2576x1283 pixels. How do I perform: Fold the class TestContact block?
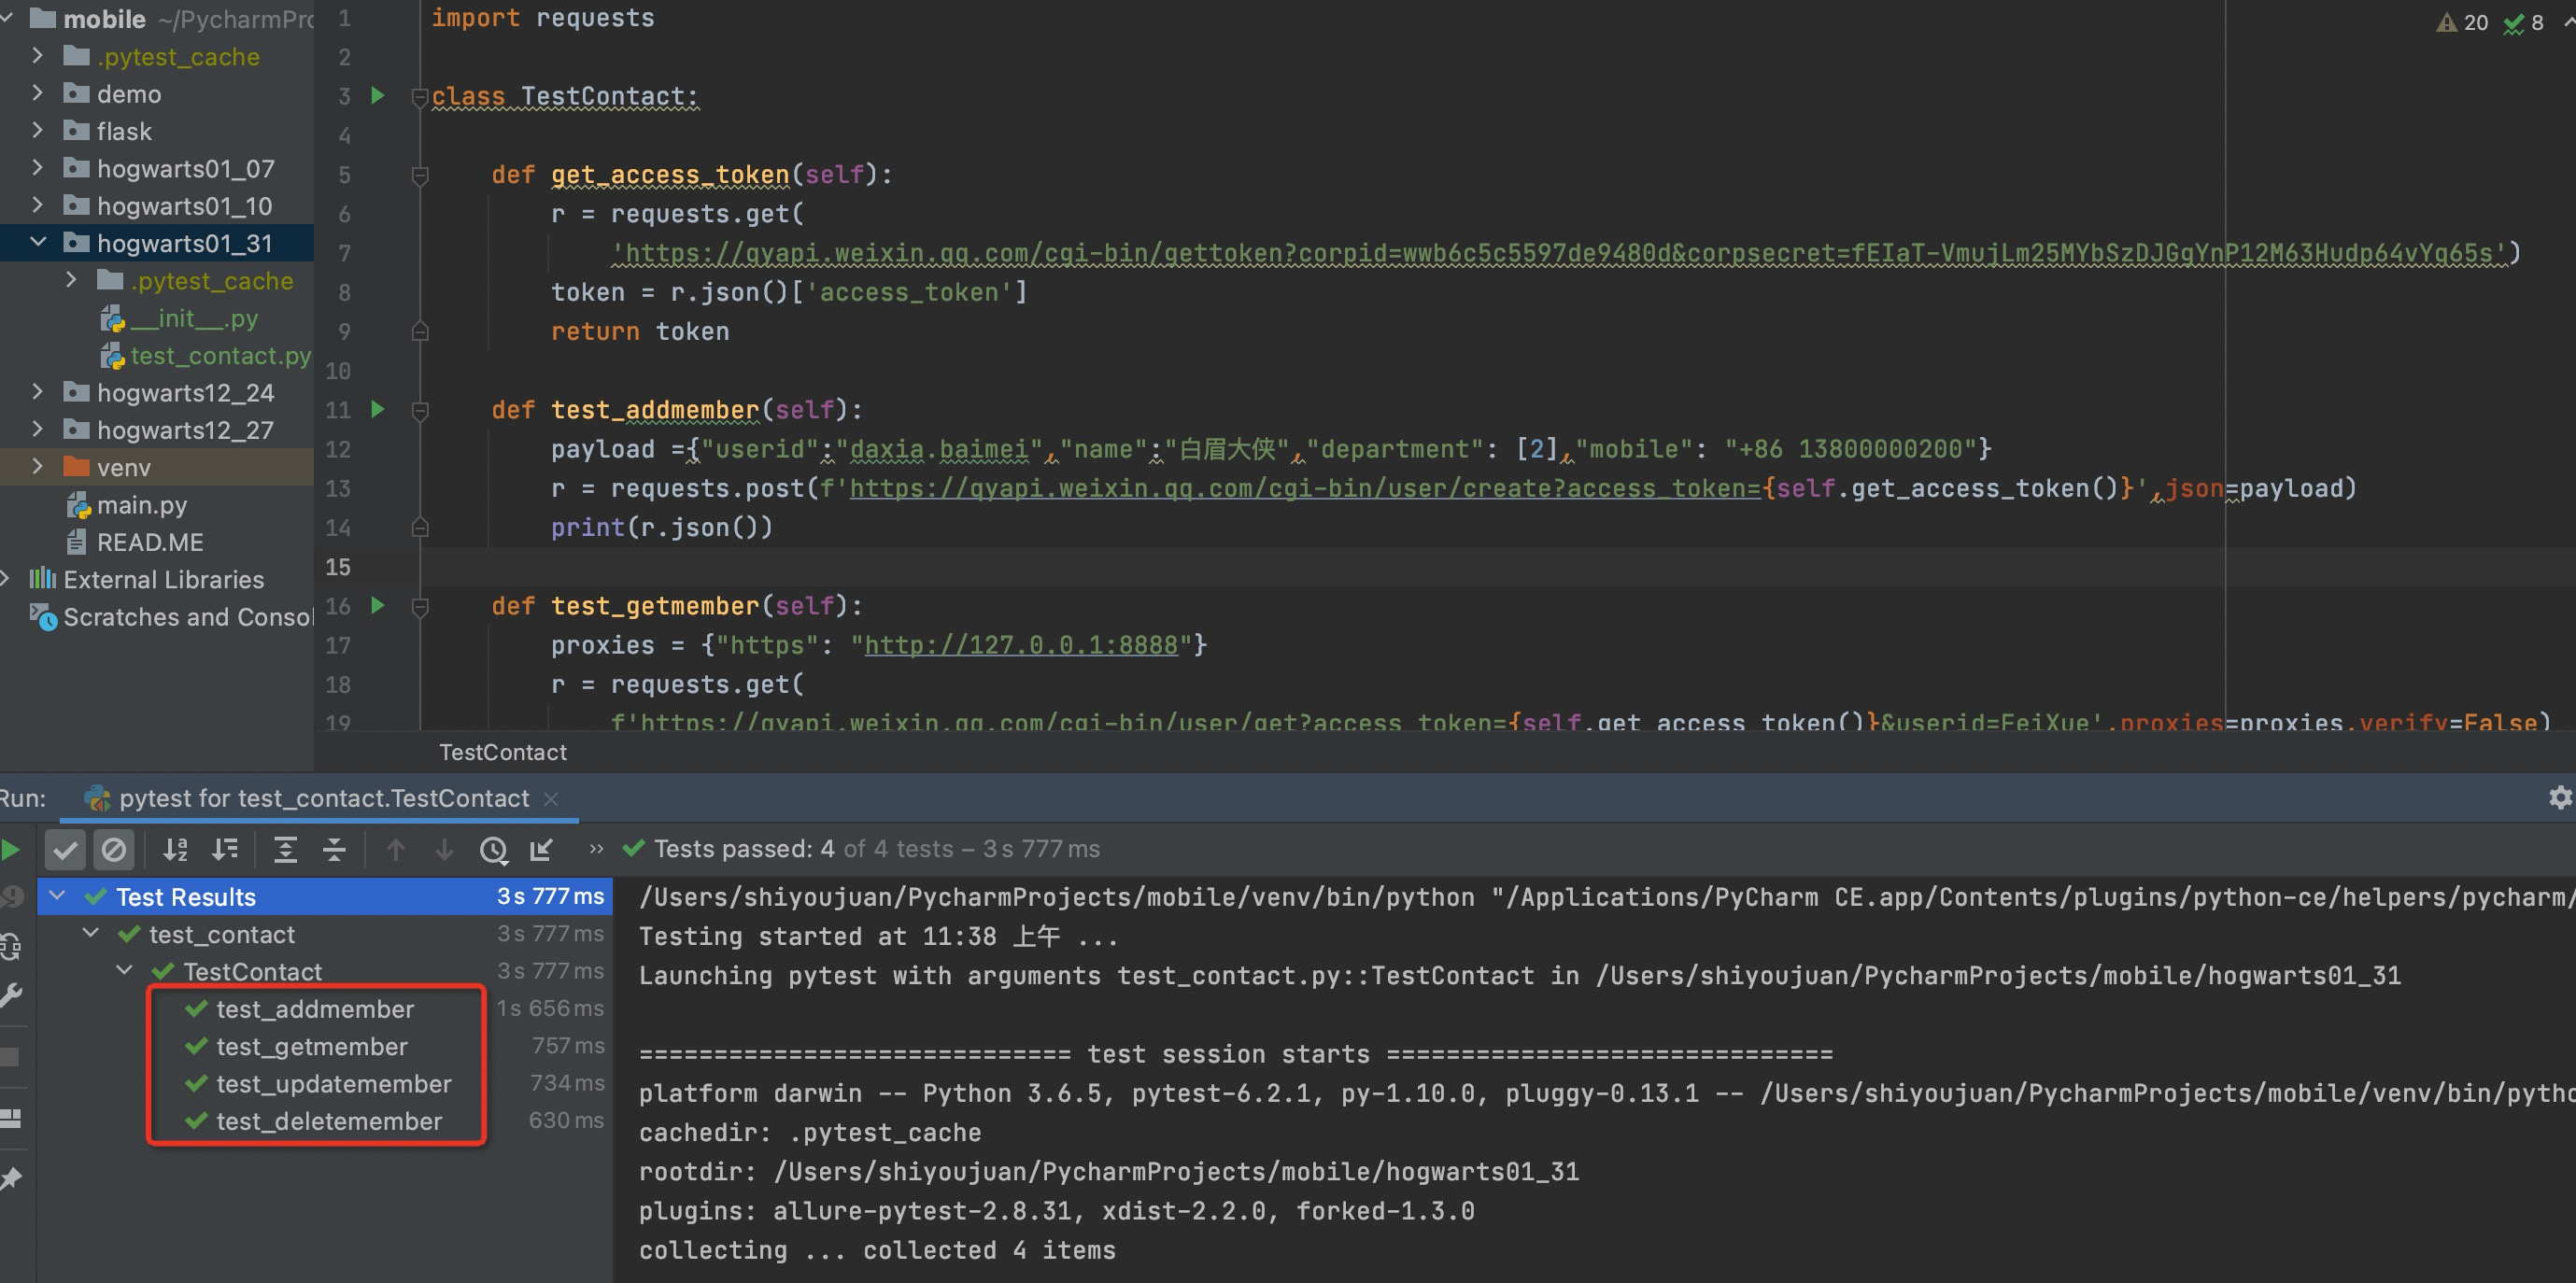[x=420, y=97]
